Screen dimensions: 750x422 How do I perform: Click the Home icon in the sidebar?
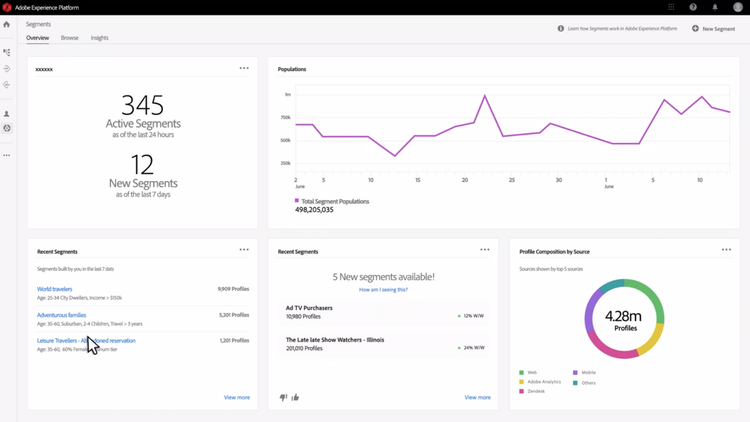coord(7,25)
